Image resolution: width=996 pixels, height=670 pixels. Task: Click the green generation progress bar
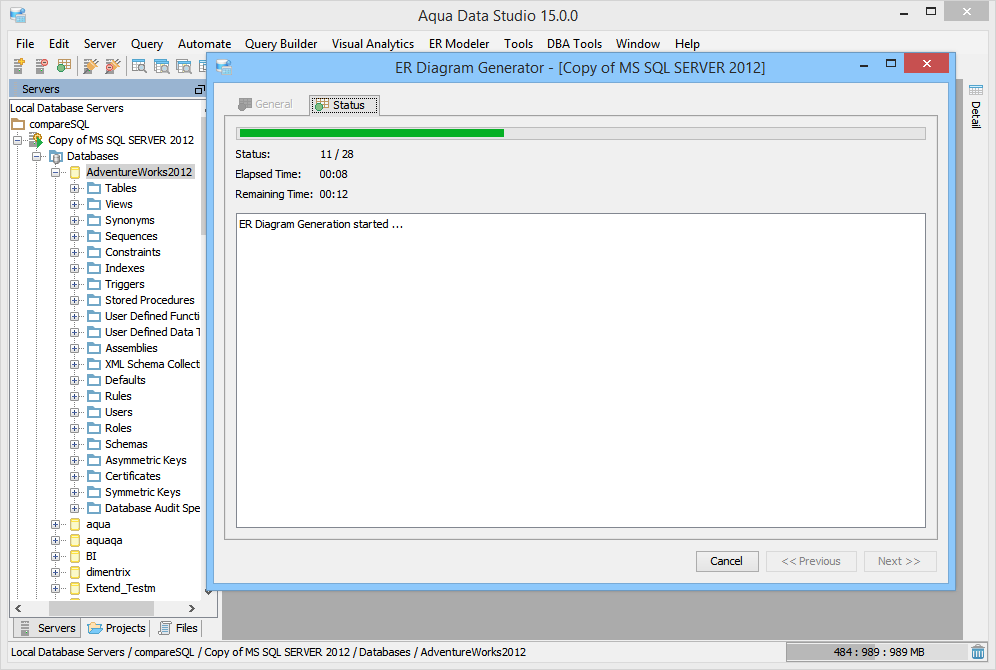[x=372, y=133]
